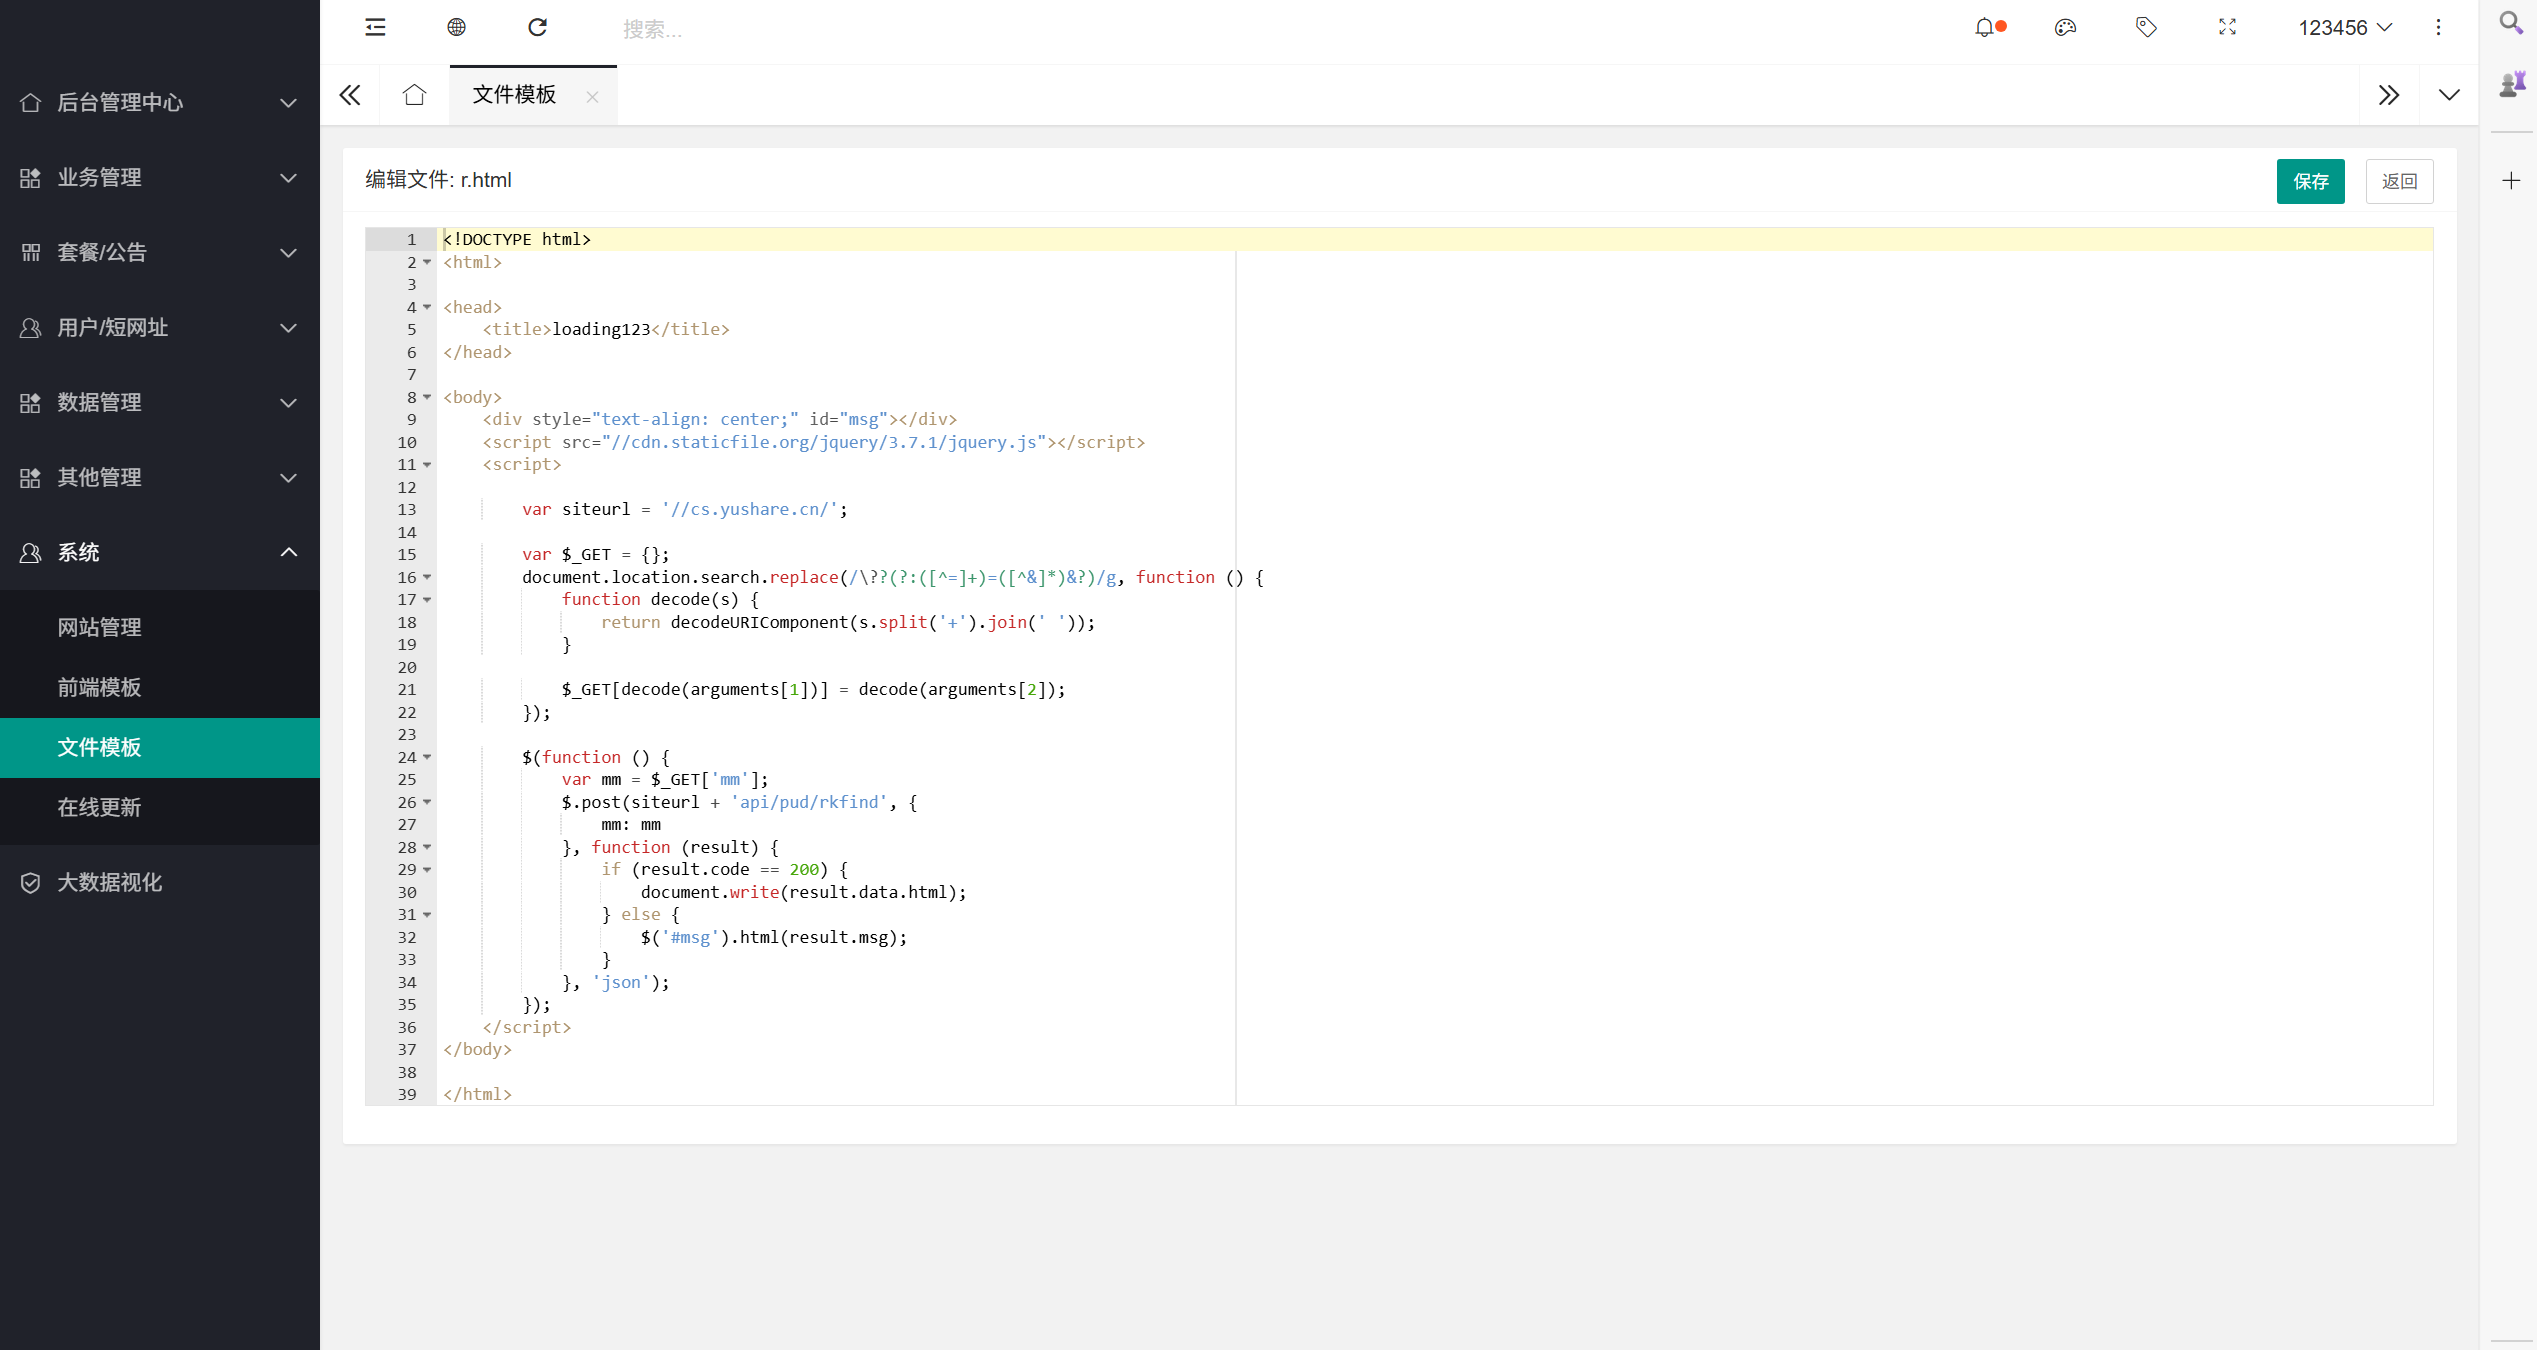The width and height of the screenshot is (2537, 1350).
Task: Fold the body tag at line 8
Action: 427,397
